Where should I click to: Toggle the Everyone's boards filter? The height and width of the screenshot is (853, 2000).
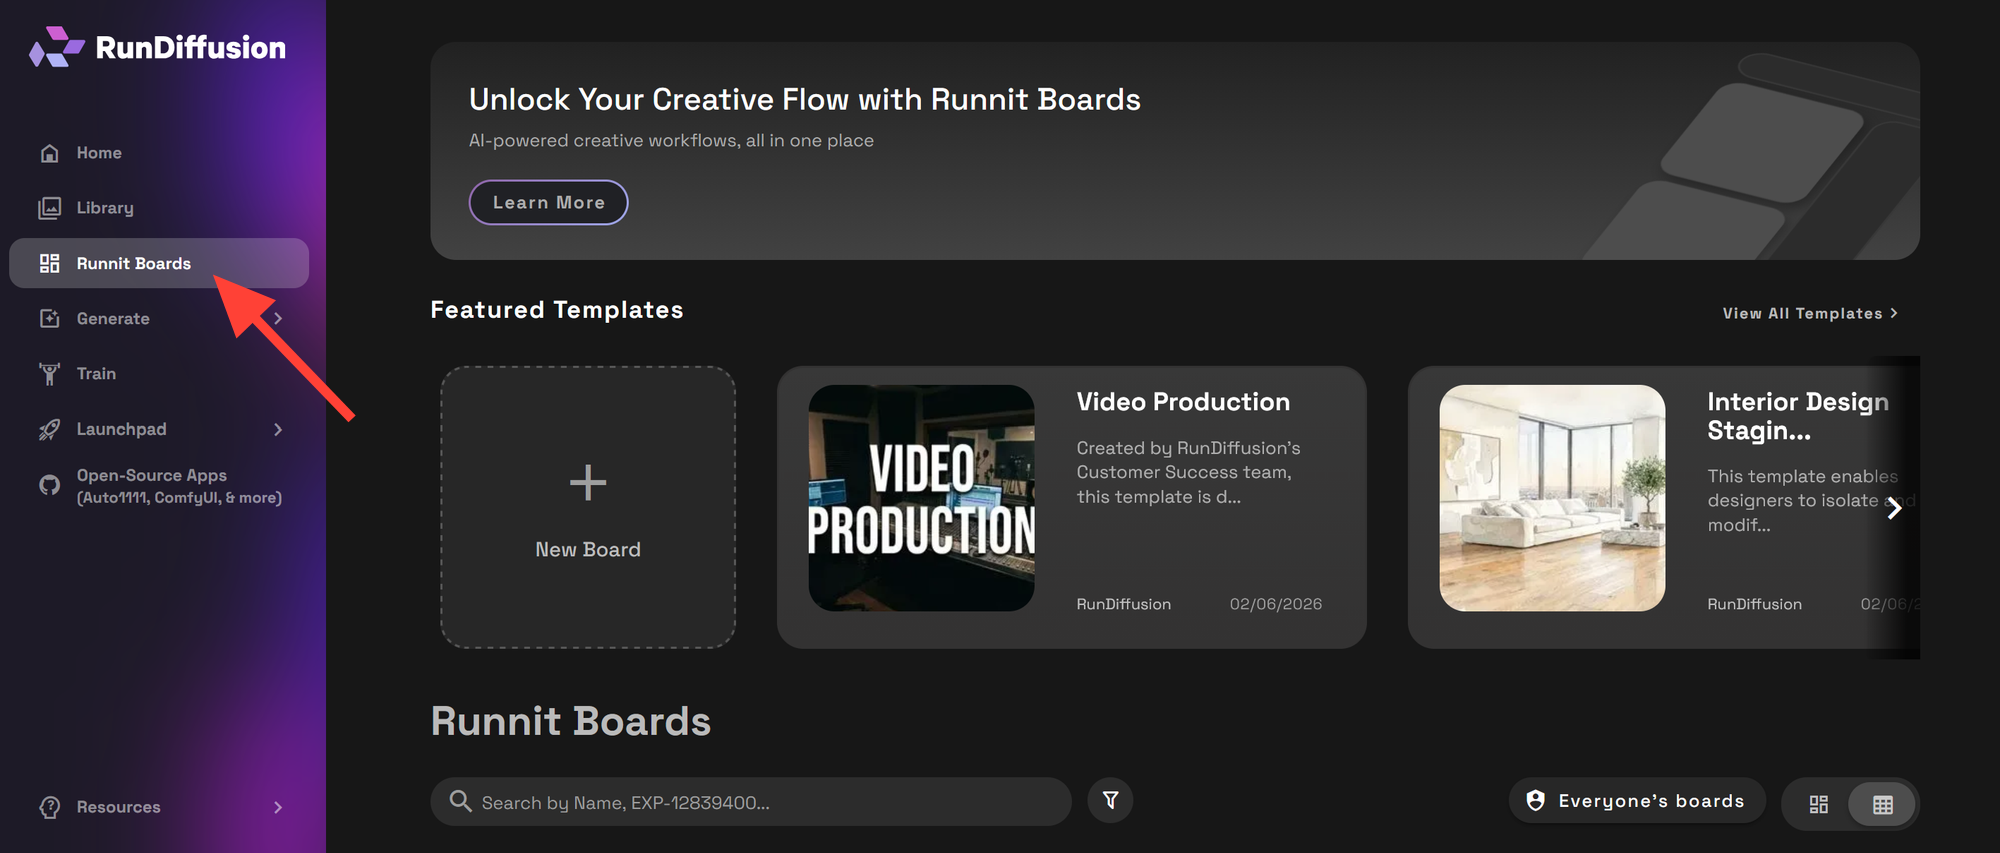[x=1636, y=801]
